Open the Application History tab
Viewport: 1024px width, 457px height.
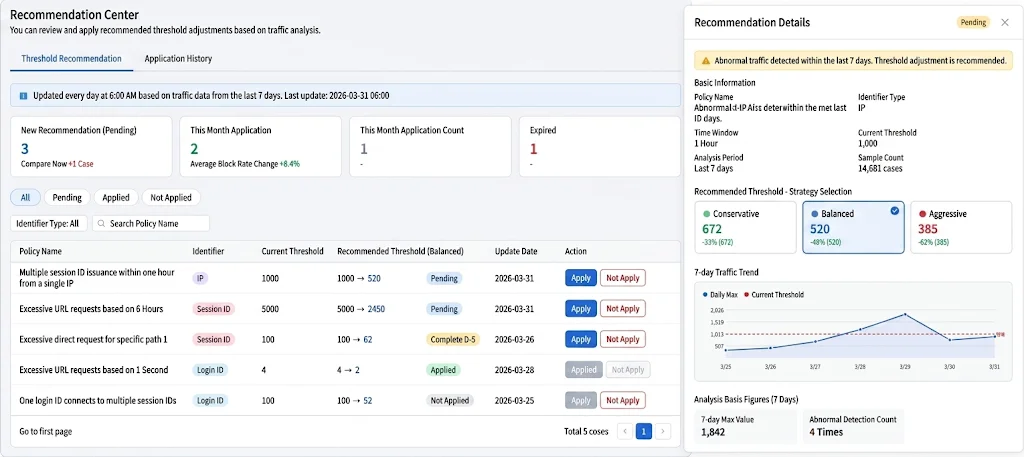[x=178, y=58]
